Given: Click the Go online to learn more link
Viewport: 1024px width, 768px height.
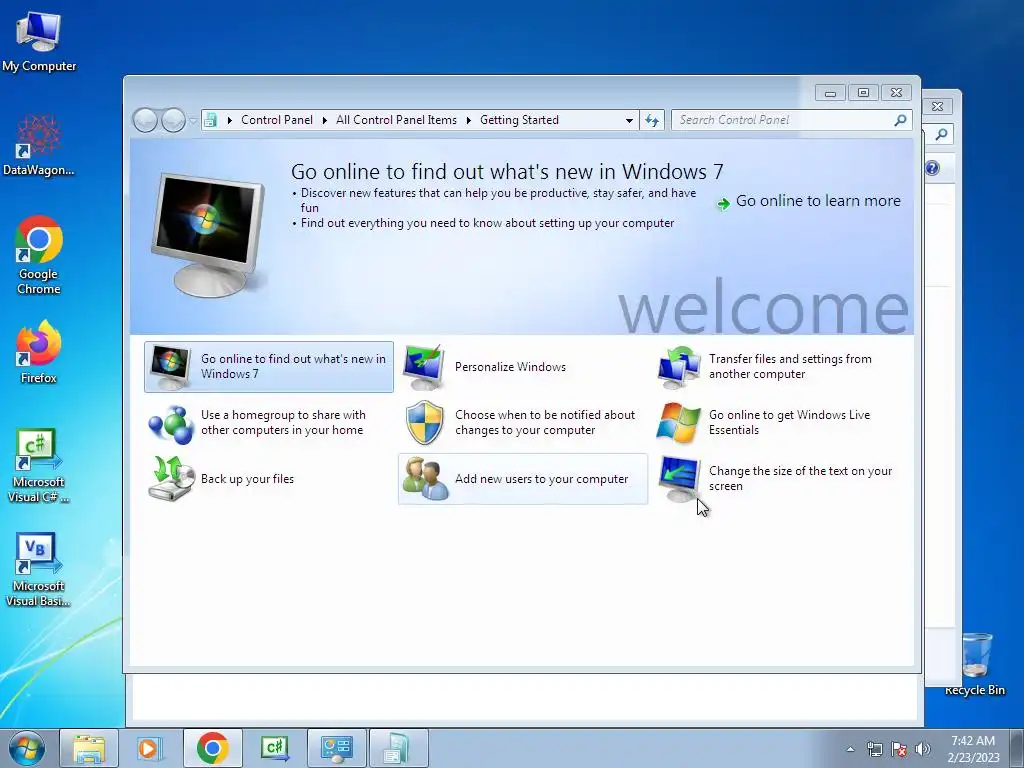Looking at the screenshot, I should [x=818, y=201].
